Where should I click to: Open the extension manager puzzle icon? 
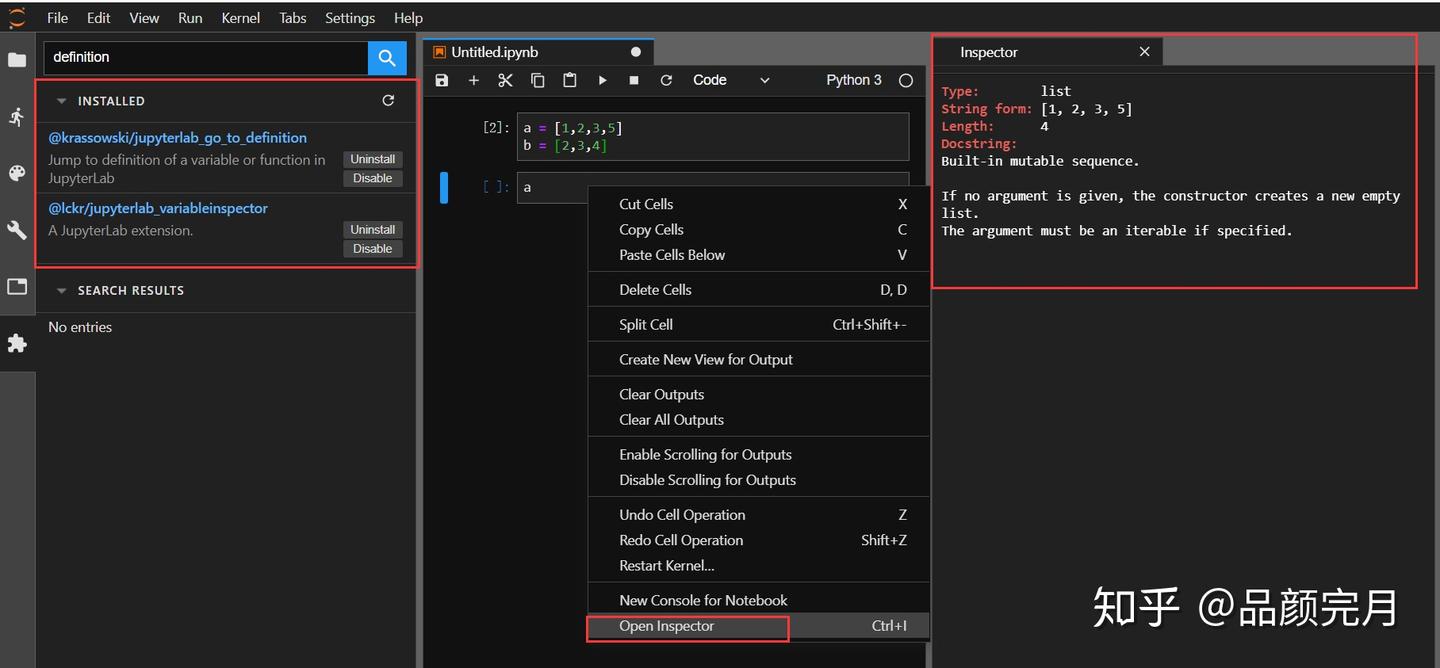point(17,343)
